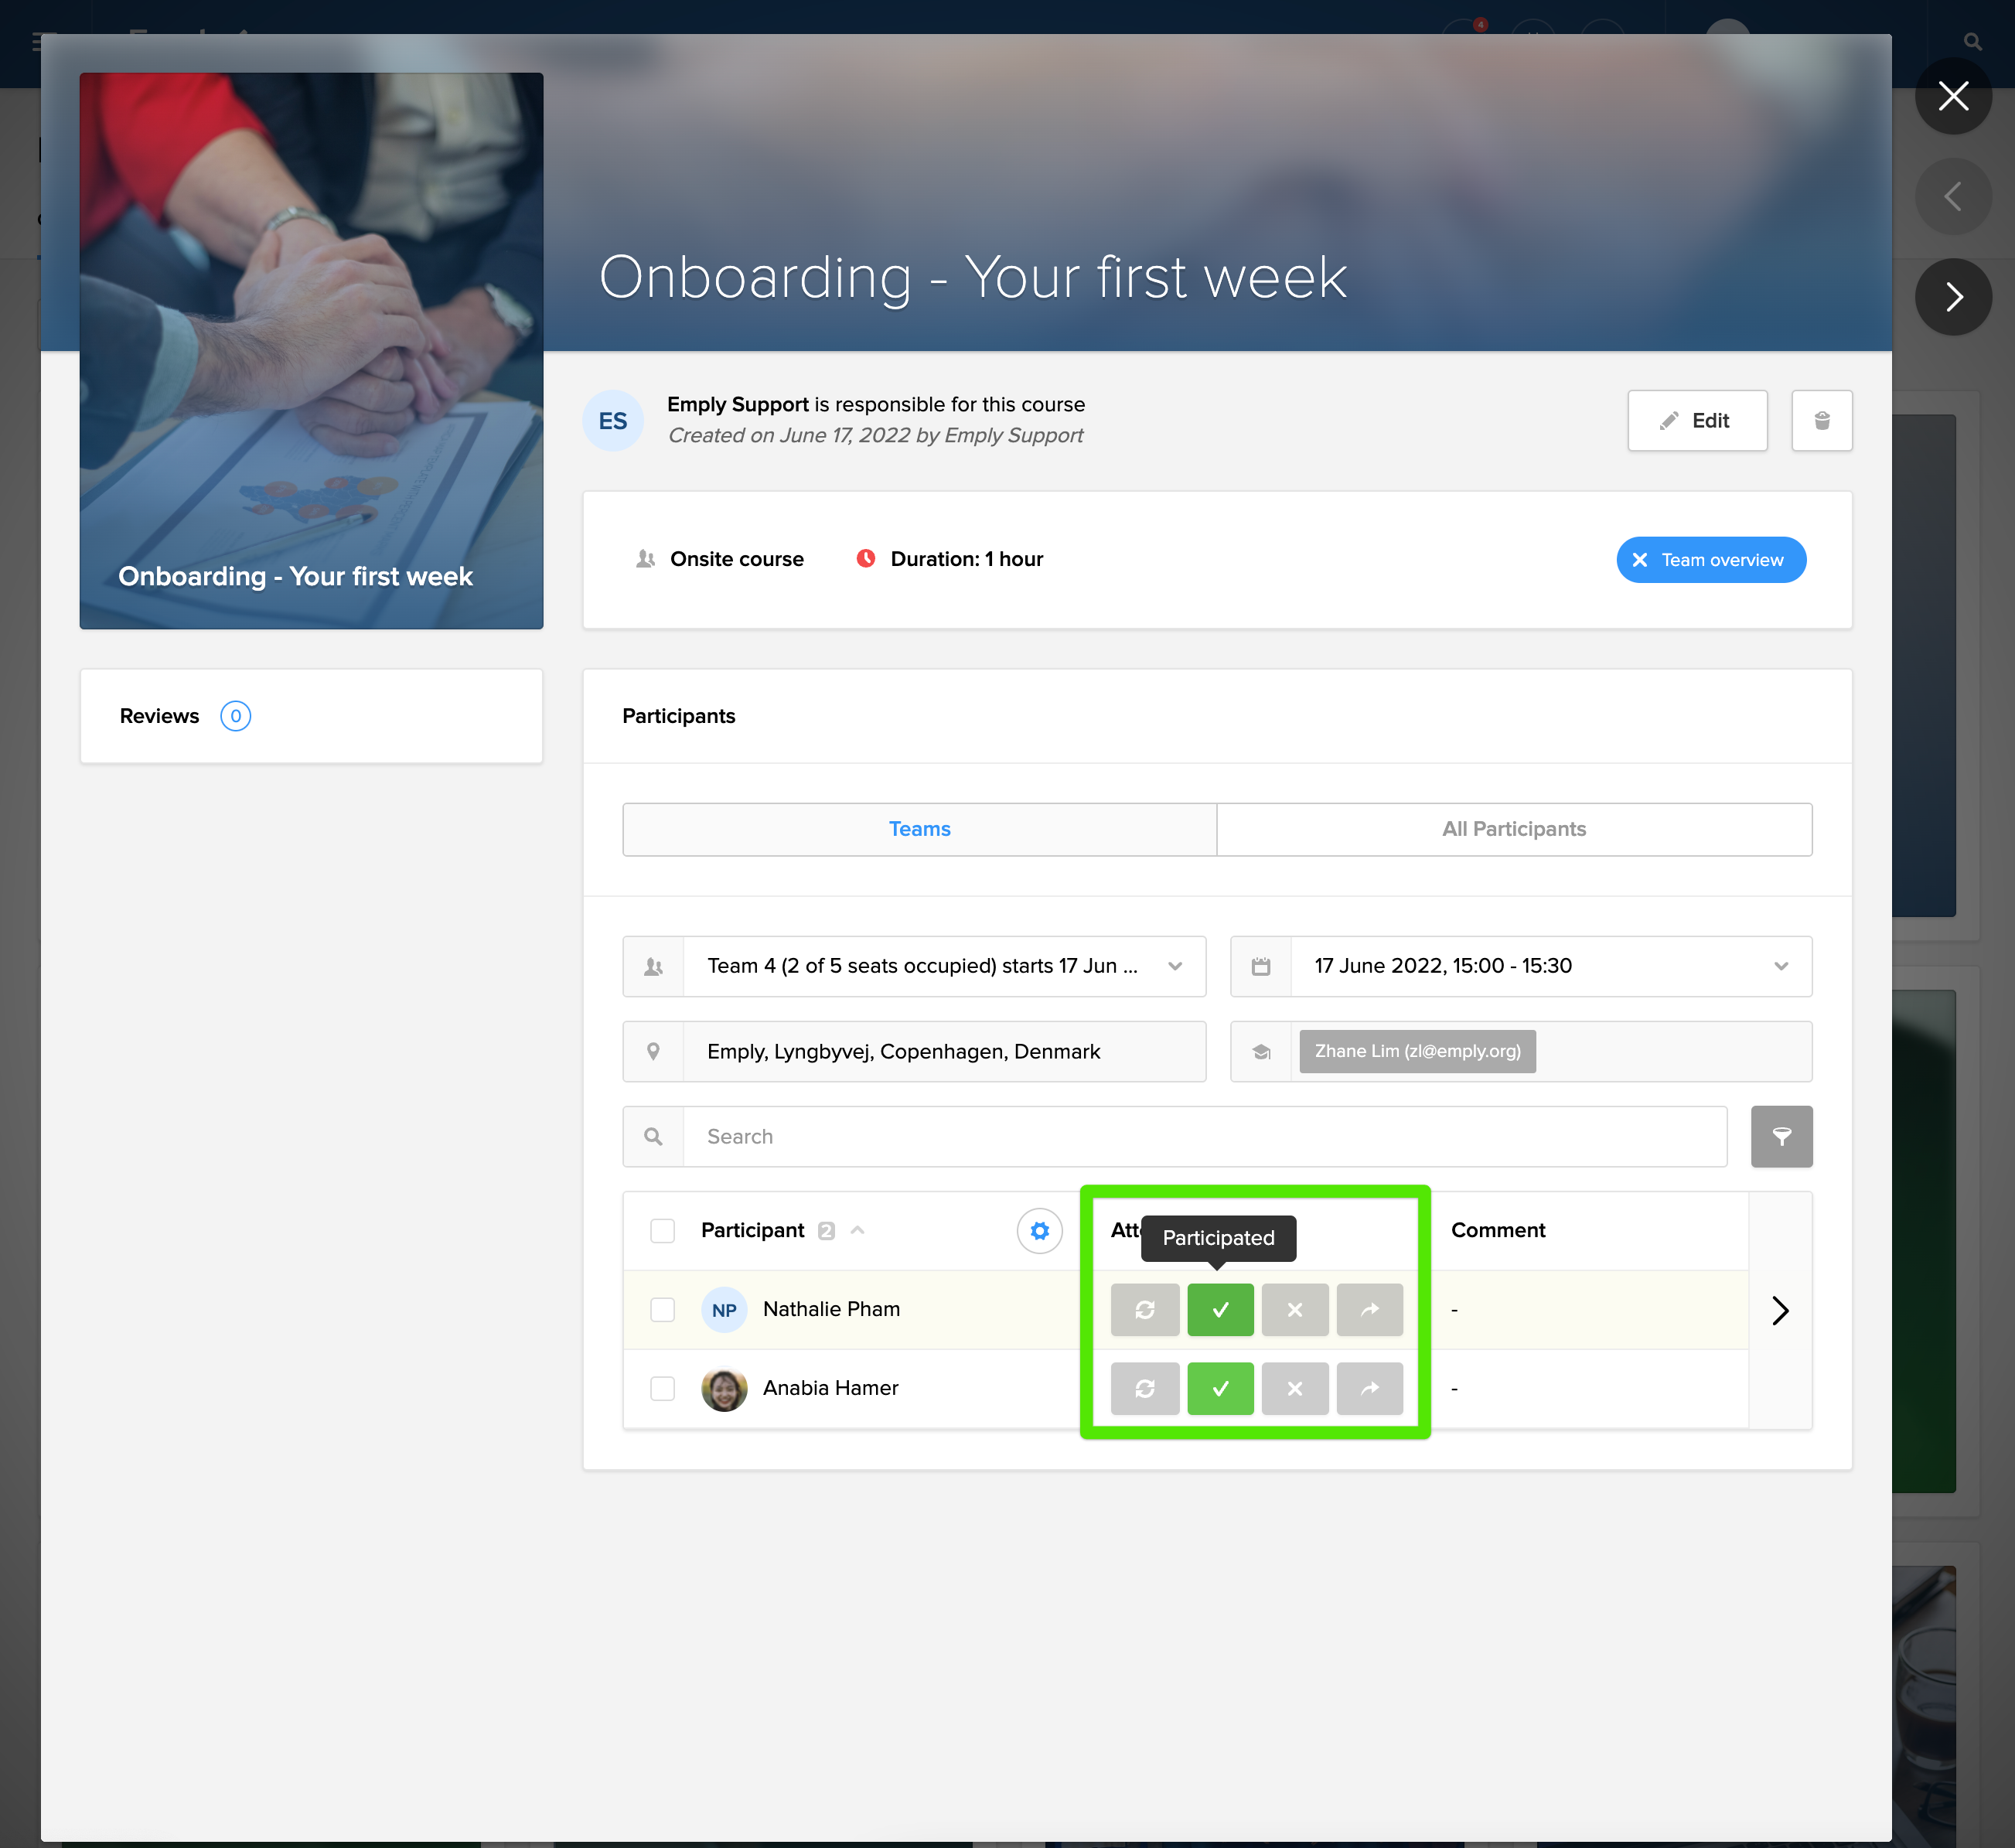Check Anabia Hamer's row checkbox
The width and height of the screenshot is (2015, 1848).
coord(662,1388)
